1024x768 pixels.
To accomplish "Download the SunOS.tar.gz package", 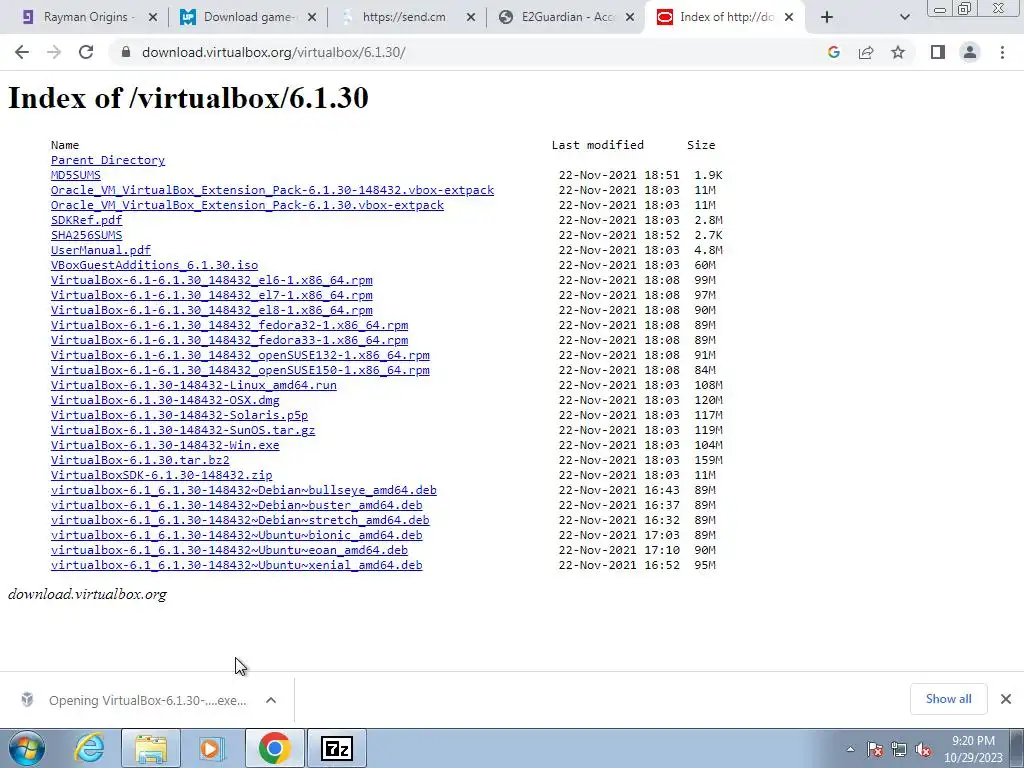I will click(x=183, y=430).
